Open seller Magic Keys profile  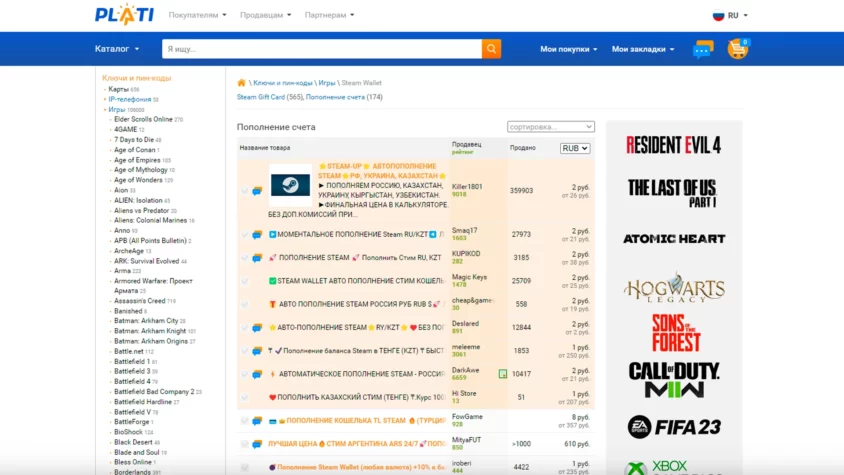[x=469, y=277]
